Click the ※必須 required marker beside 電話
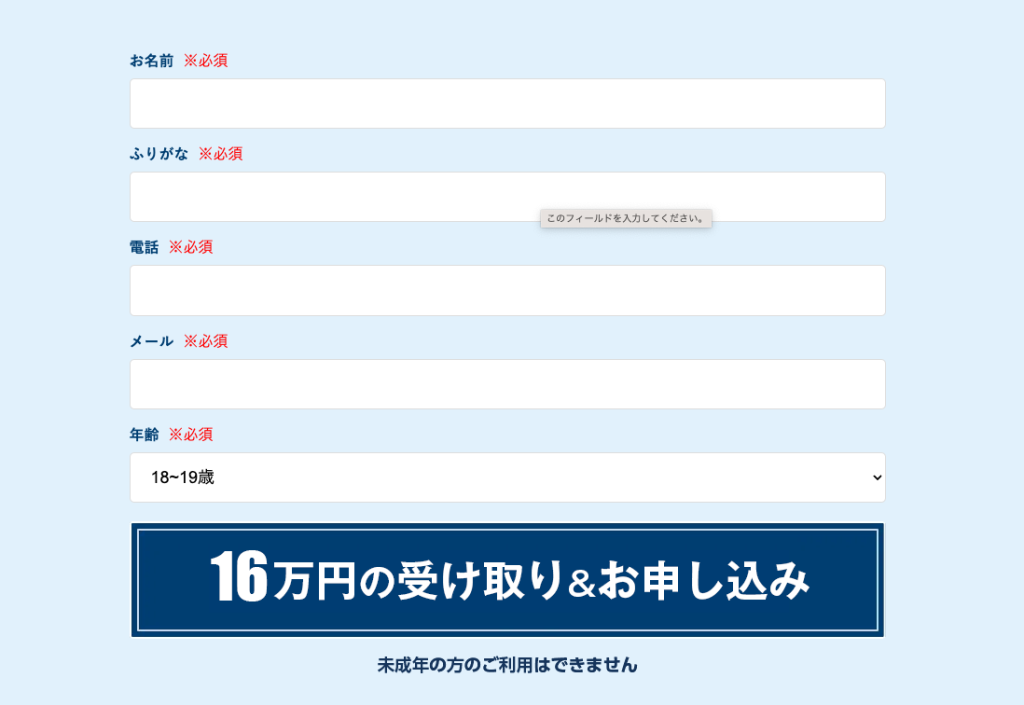The image size is (1024, 705). click(x=191, y=247)
